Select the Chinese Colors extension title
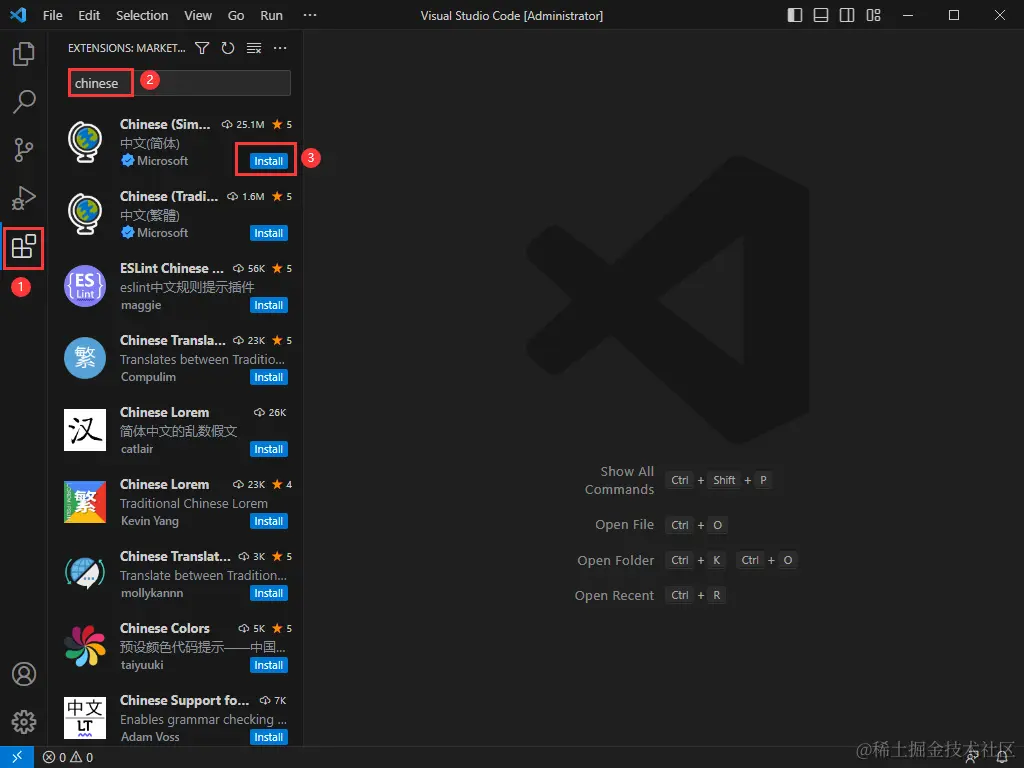 165,628
